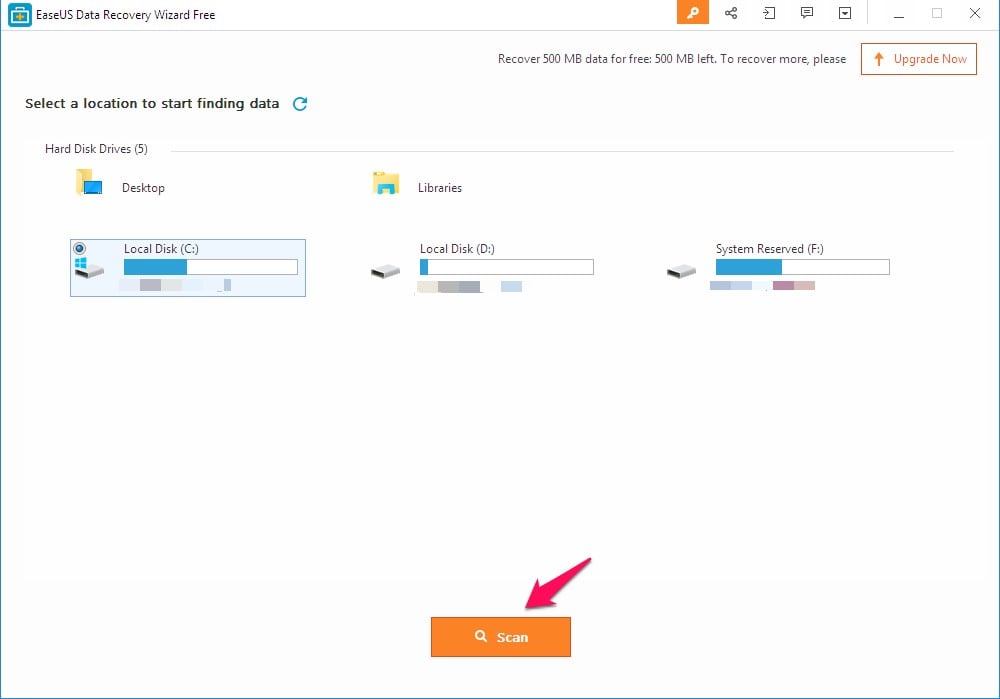Select the Local Disk (D:) label
This screenshot has height=699, width=1000.
pyautogui.click(x=457, y=249)
